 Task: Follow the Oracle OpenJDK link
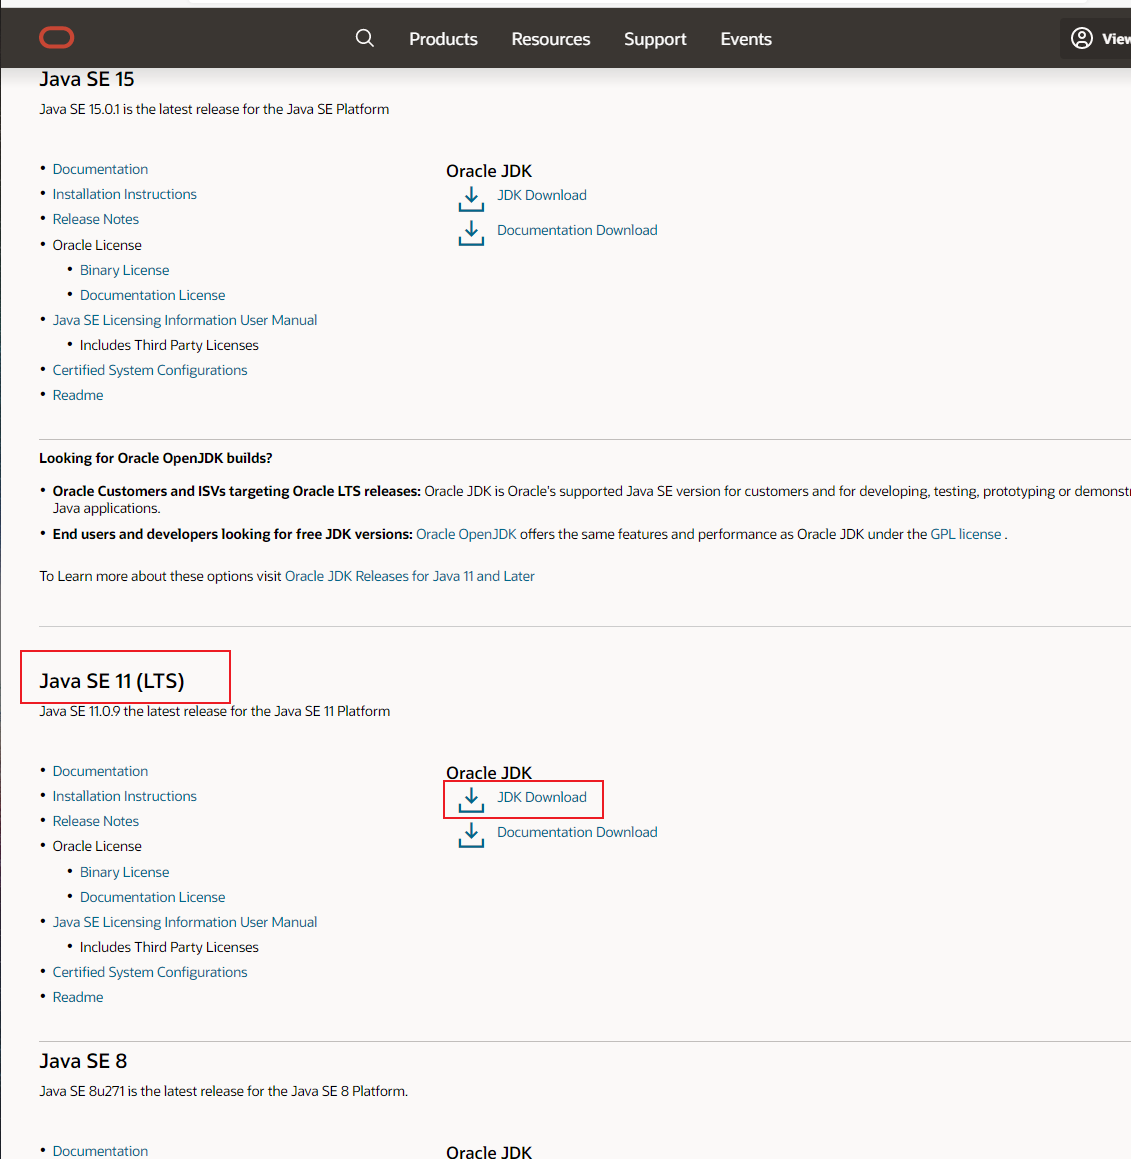[466, 534]
